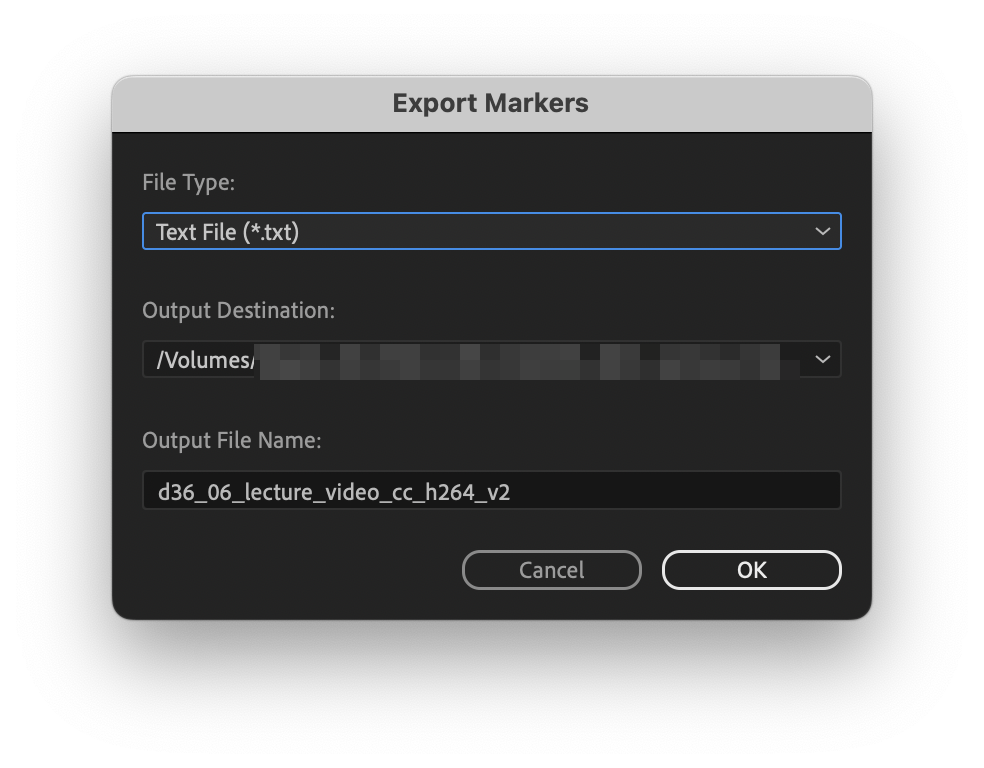Viewport: 984px width, 768px height.
Task: Confirm the export by clicking OK
Action: (751, 570)
